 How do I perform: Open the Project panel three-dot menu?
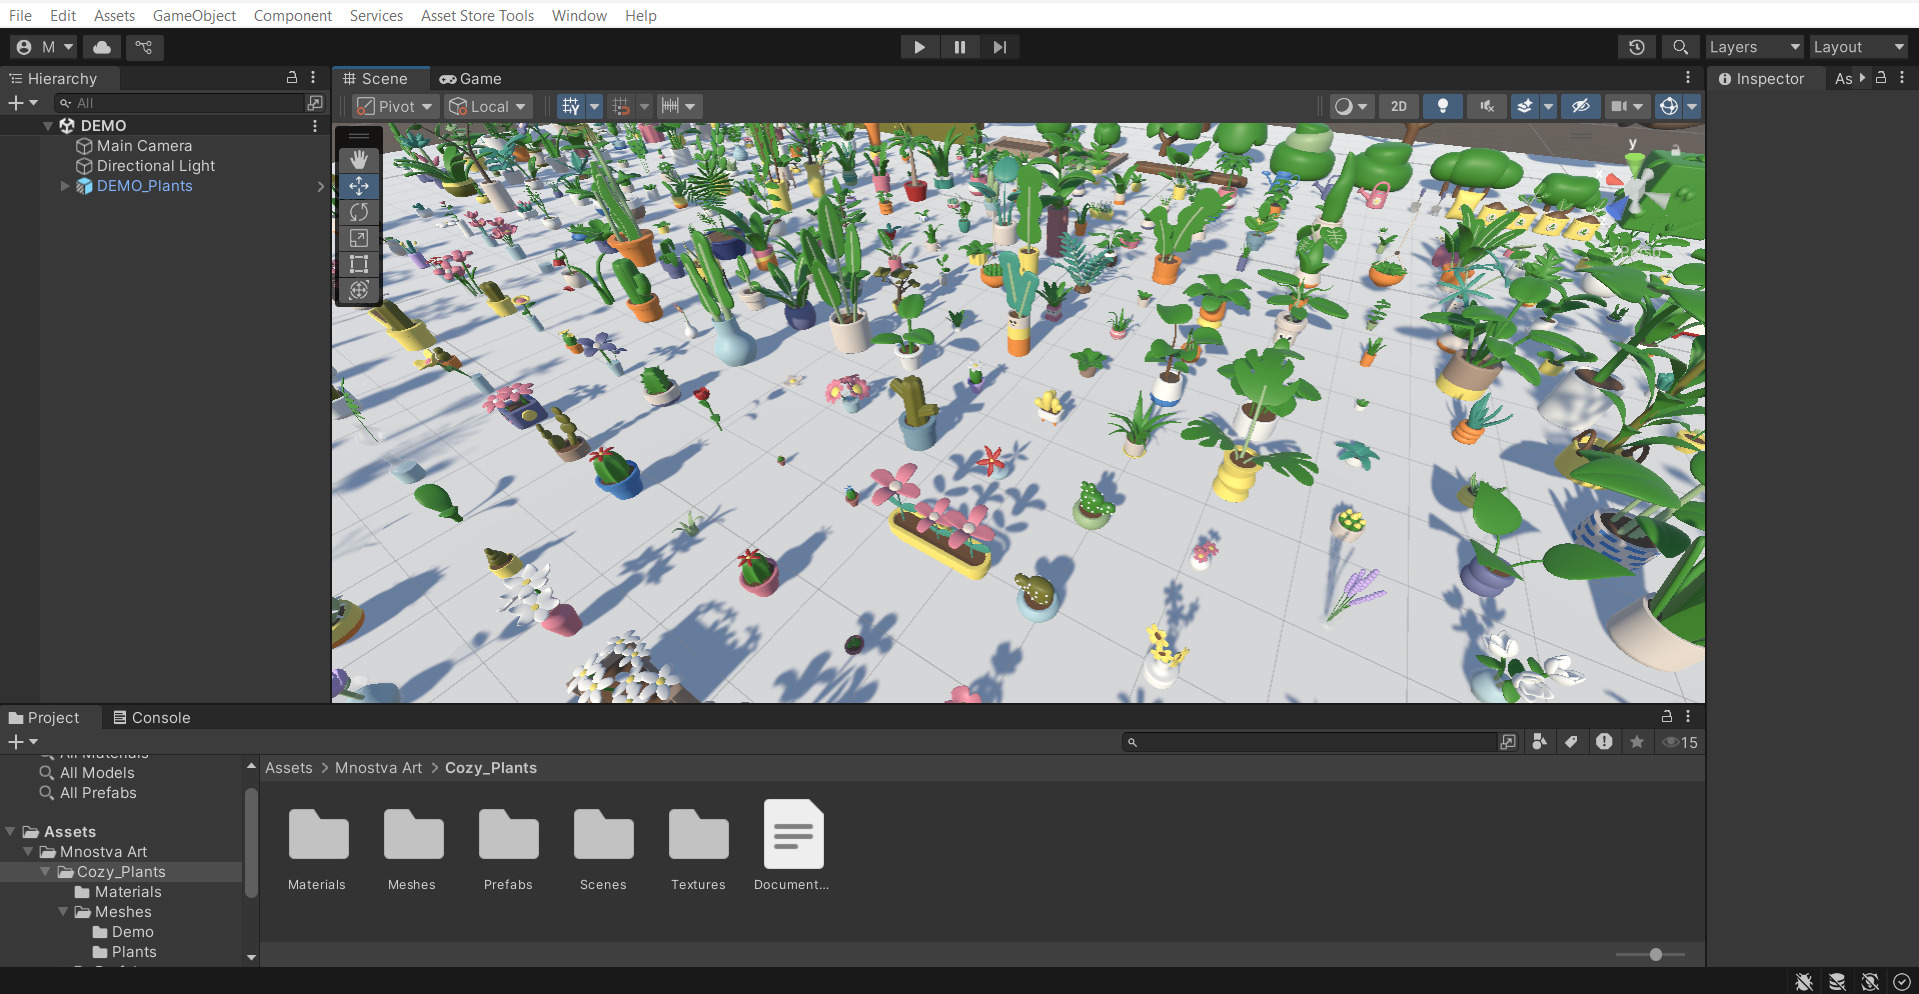[1688, 717]
